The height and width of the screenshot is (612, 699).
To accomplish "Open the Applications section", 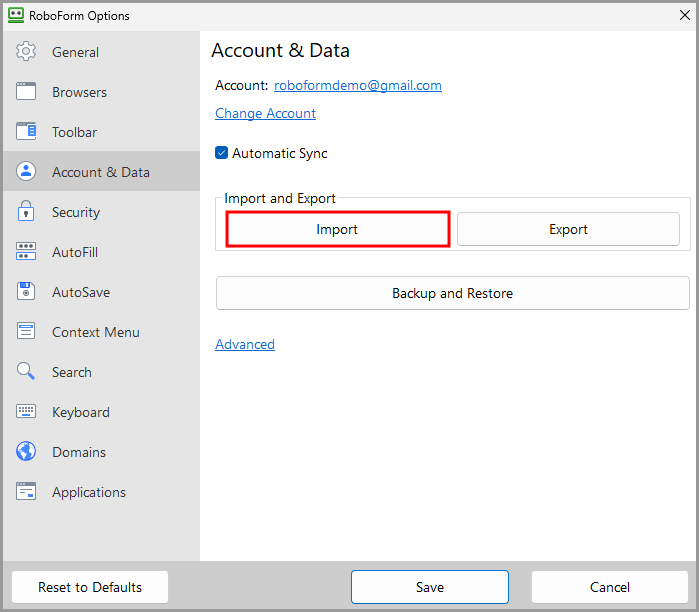I will click(102, 492).
